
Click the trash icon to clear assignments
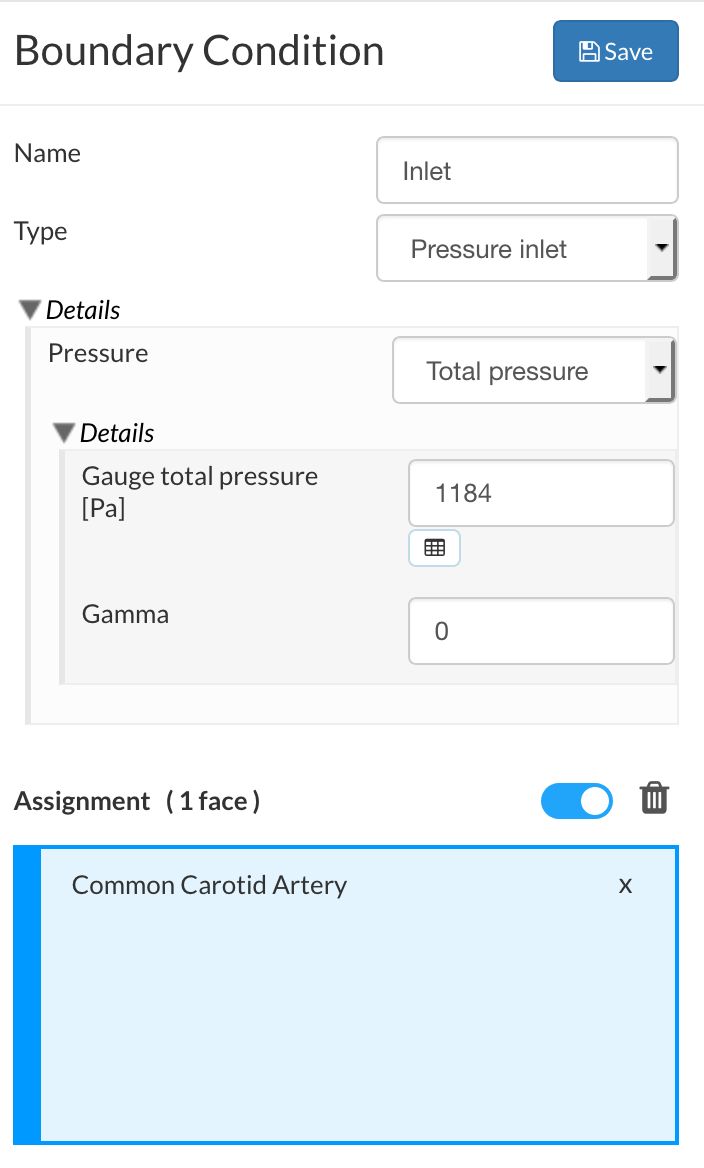(654, 800)
